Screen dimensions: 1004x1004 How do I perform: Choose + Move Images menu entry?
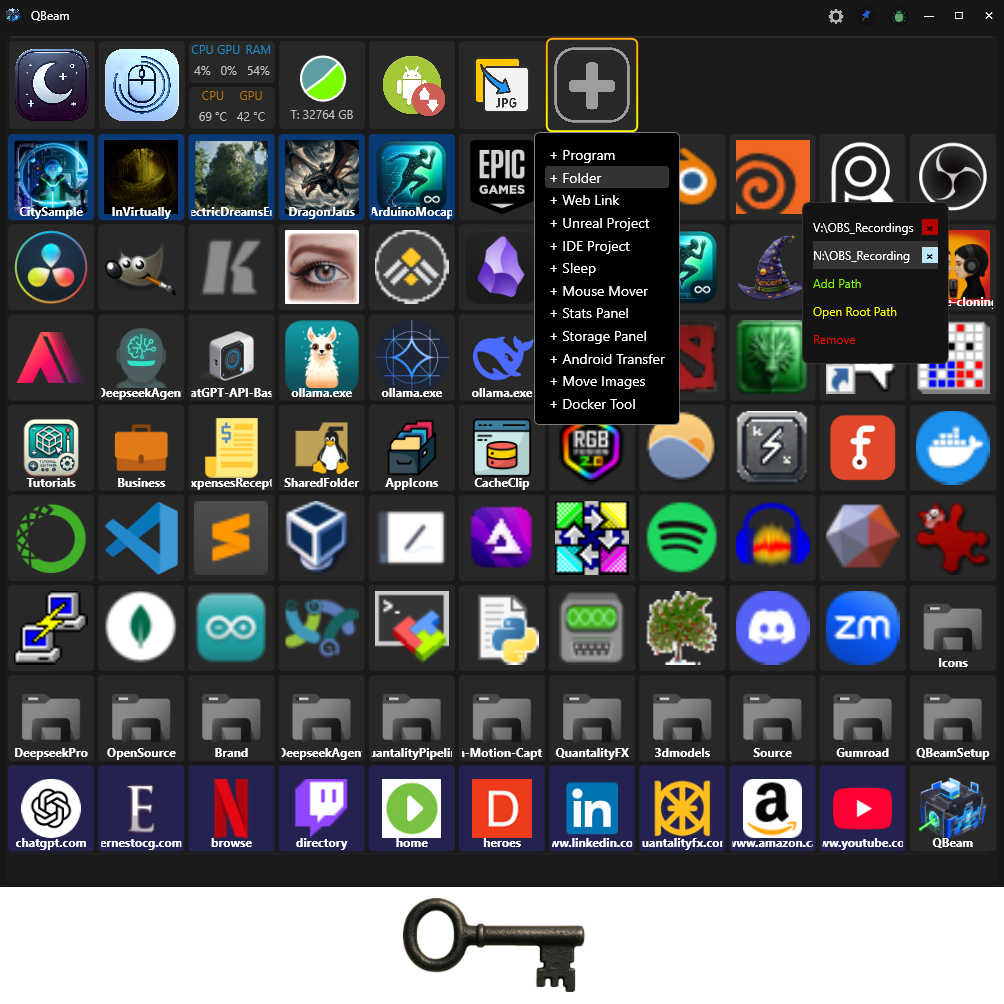[x=606, y=382]
